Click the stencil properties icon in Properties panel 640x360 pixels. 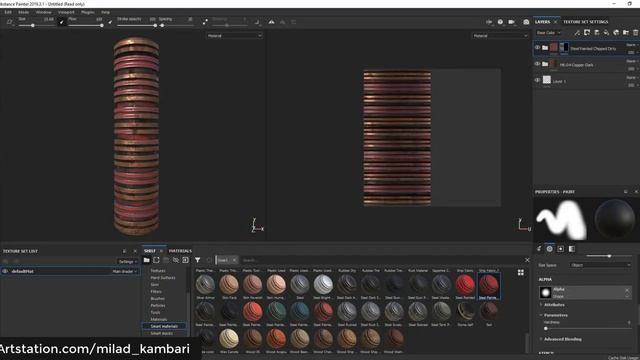pos(560,249)
